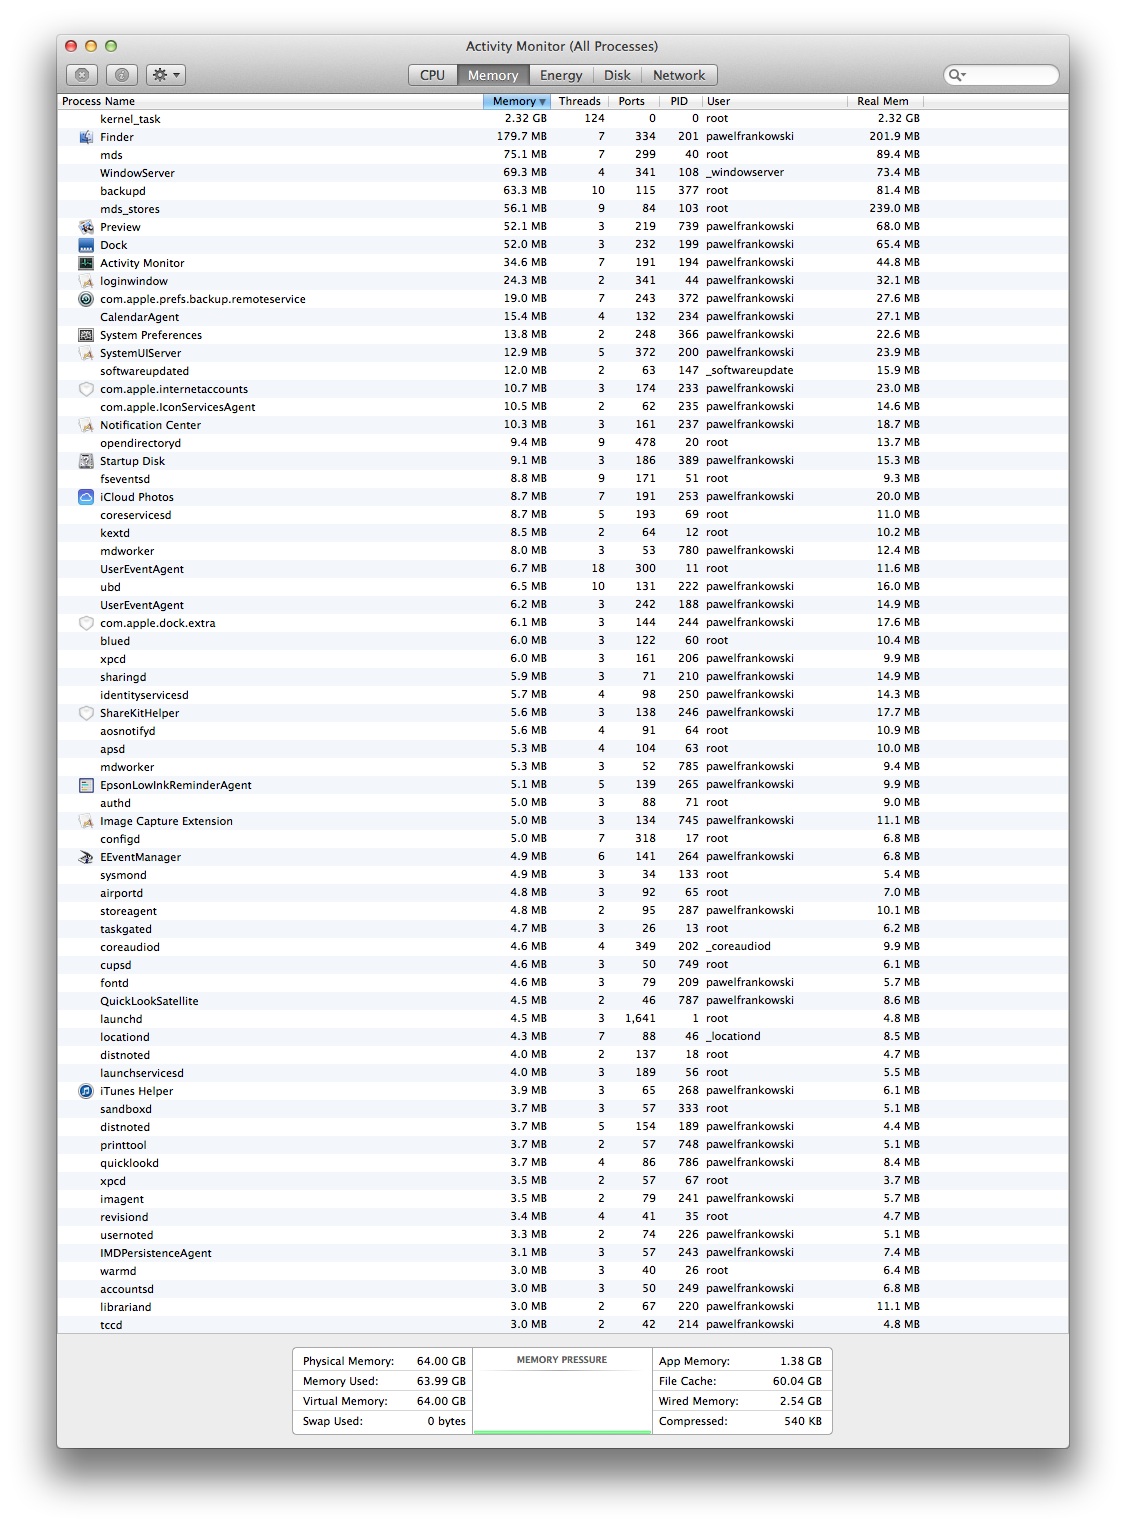Click the Inspect process info button

coord(122,75)
